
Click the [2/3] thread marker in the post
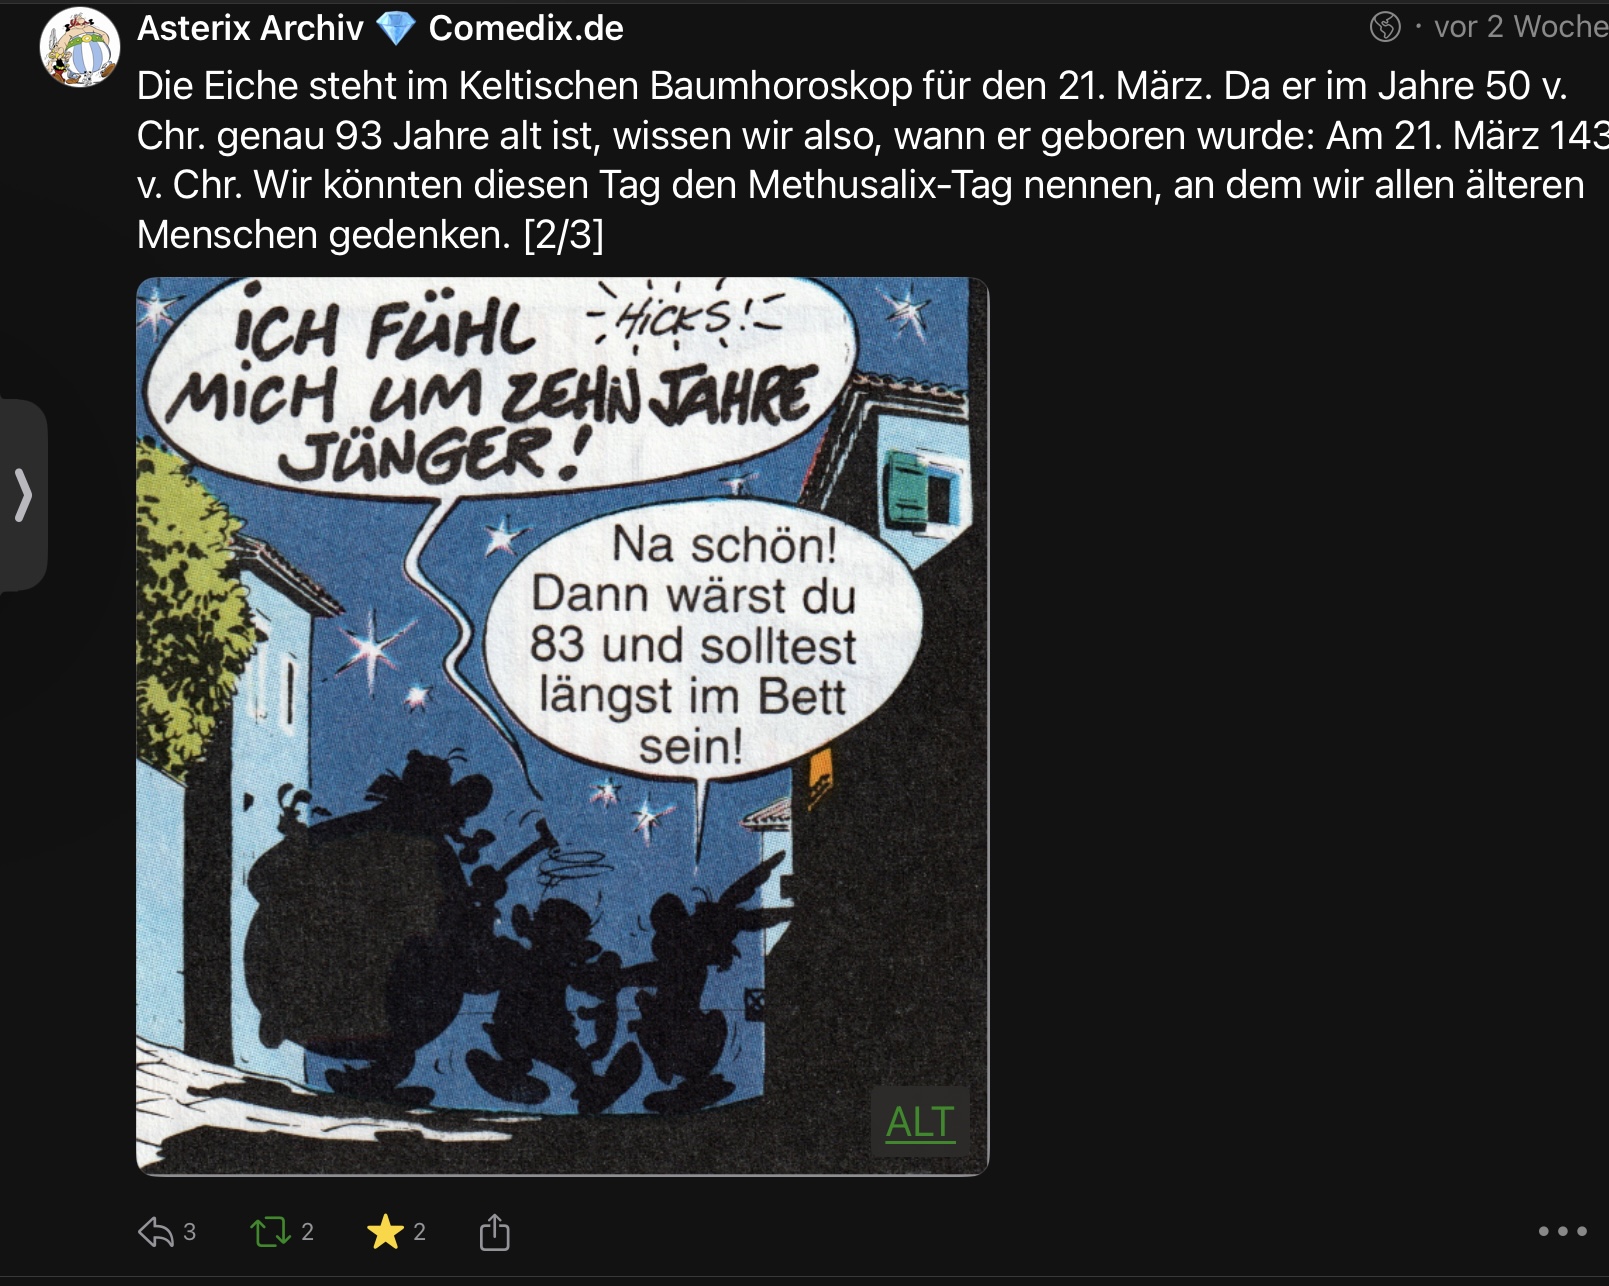coord(564,235)
